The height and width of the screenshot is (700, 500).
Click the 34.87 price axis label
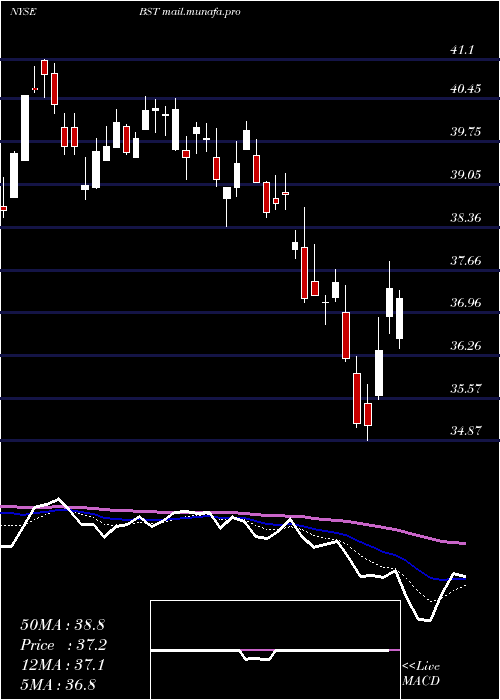click(465, 431)
